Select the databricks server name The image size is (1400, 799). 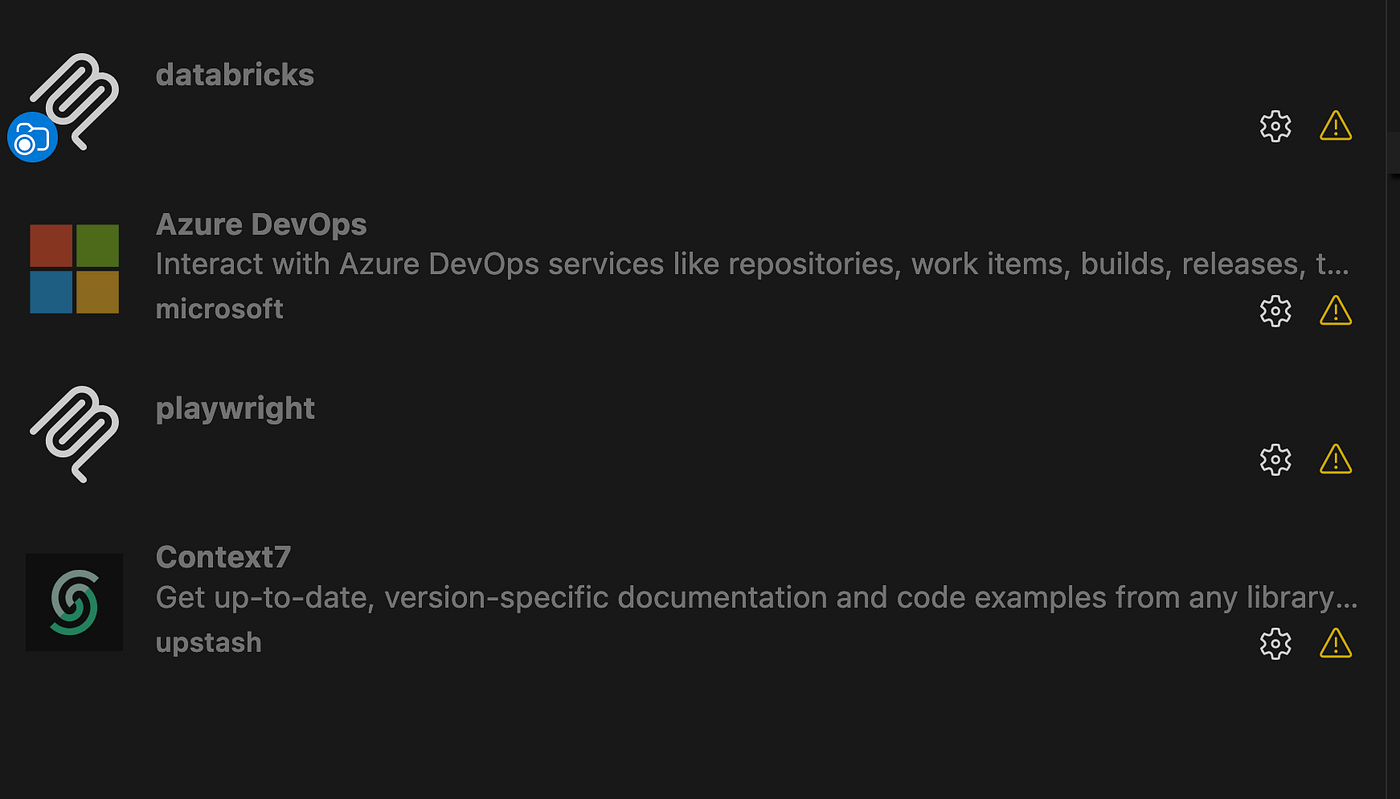(x=234, y=74)
